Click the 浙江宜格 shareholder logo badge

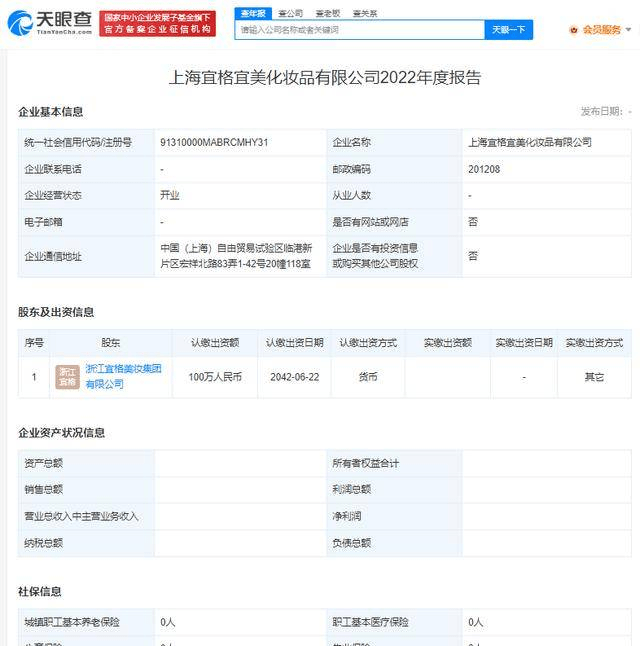coord(67,377)
